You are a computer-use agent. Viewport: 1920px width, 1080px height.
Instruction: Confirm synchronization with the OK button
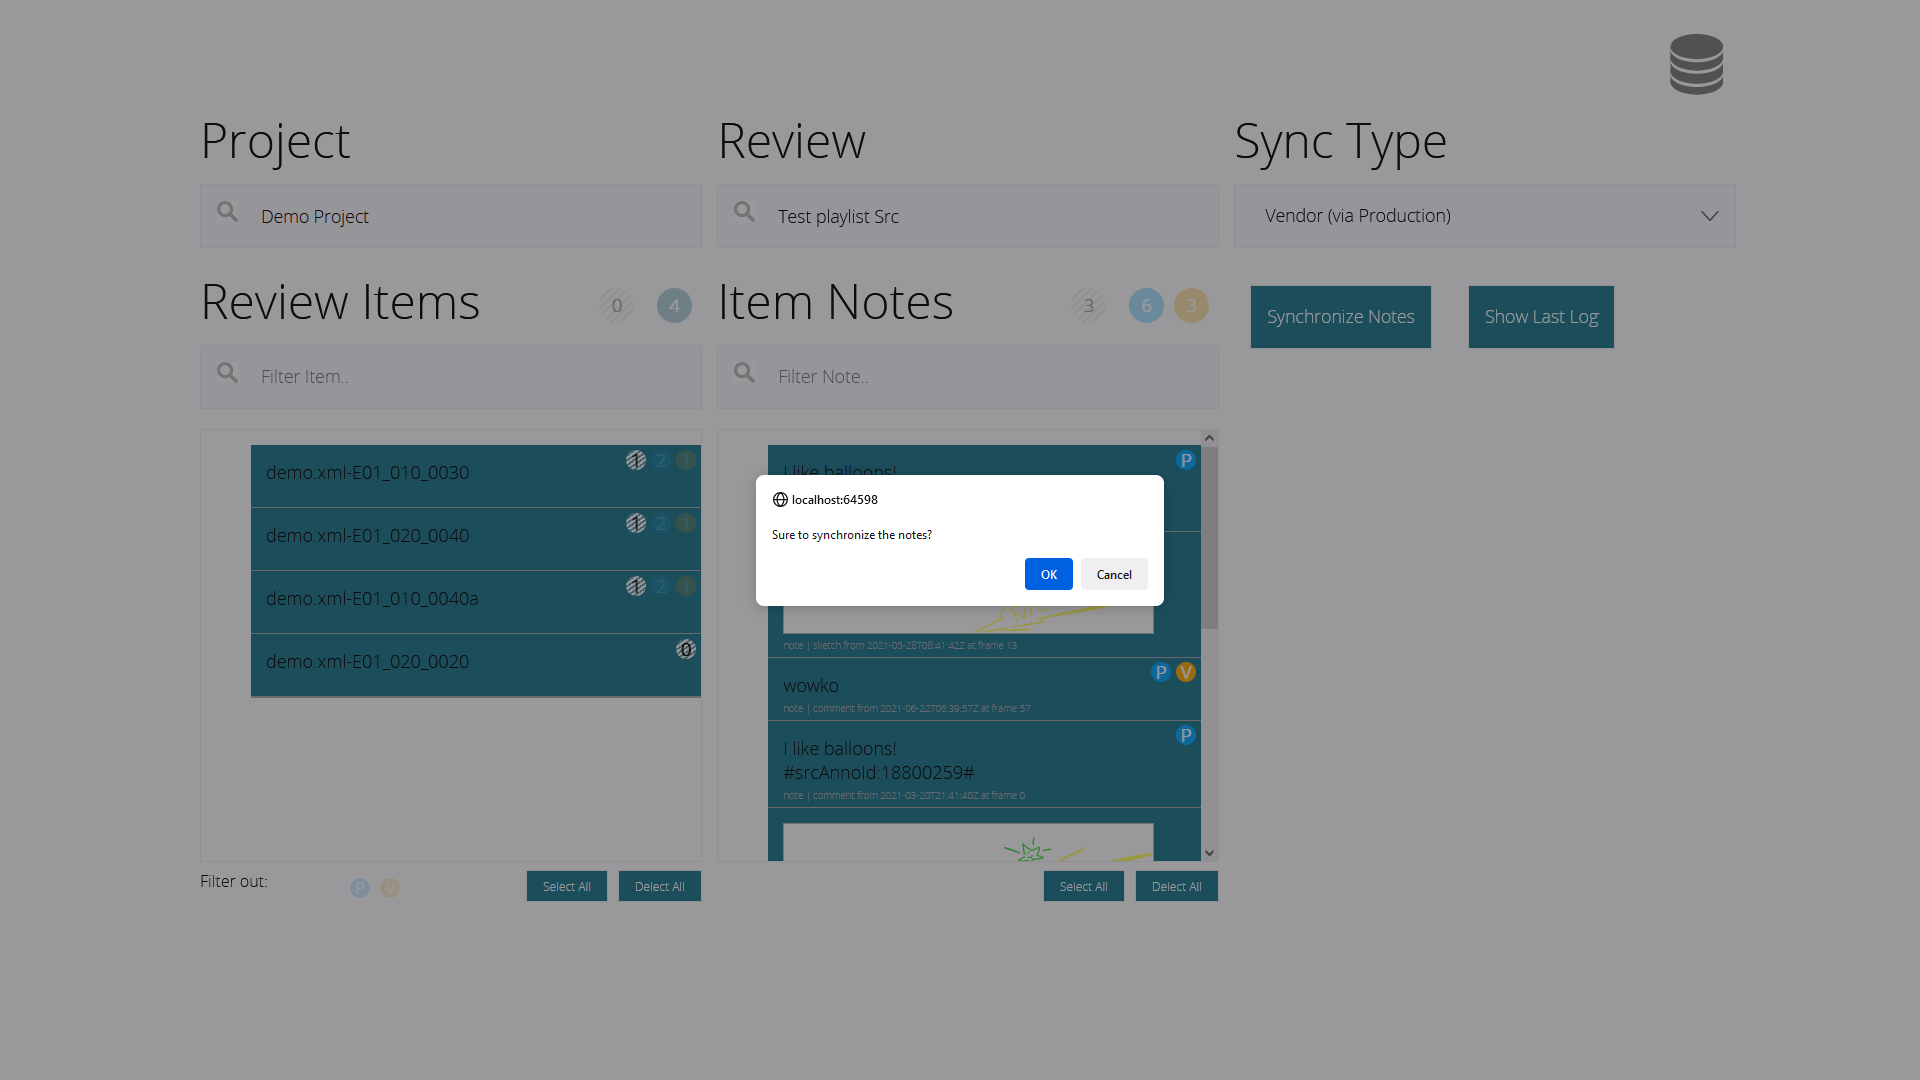[x=1048, y=574]
